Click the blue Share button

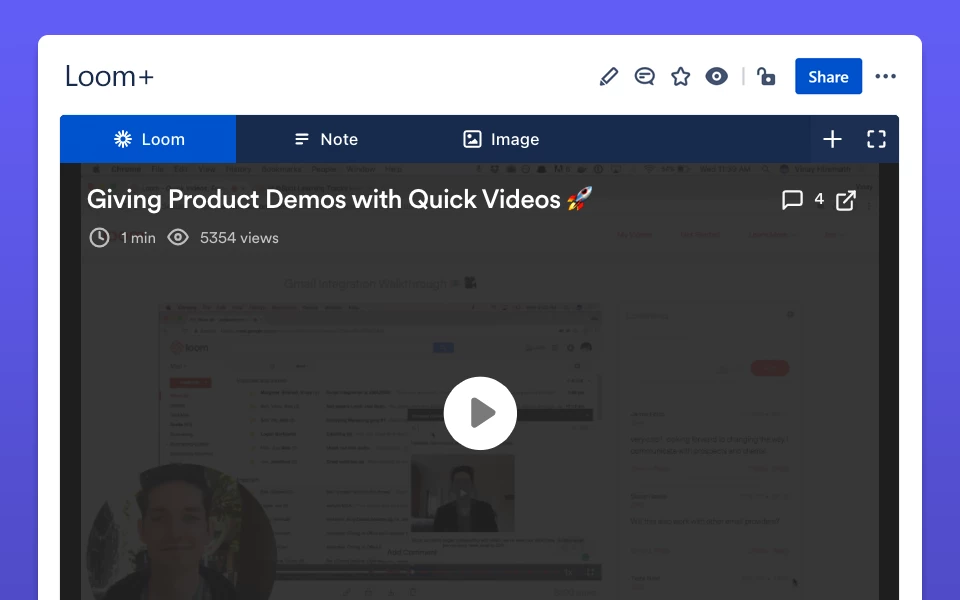[x=828, y=77]
